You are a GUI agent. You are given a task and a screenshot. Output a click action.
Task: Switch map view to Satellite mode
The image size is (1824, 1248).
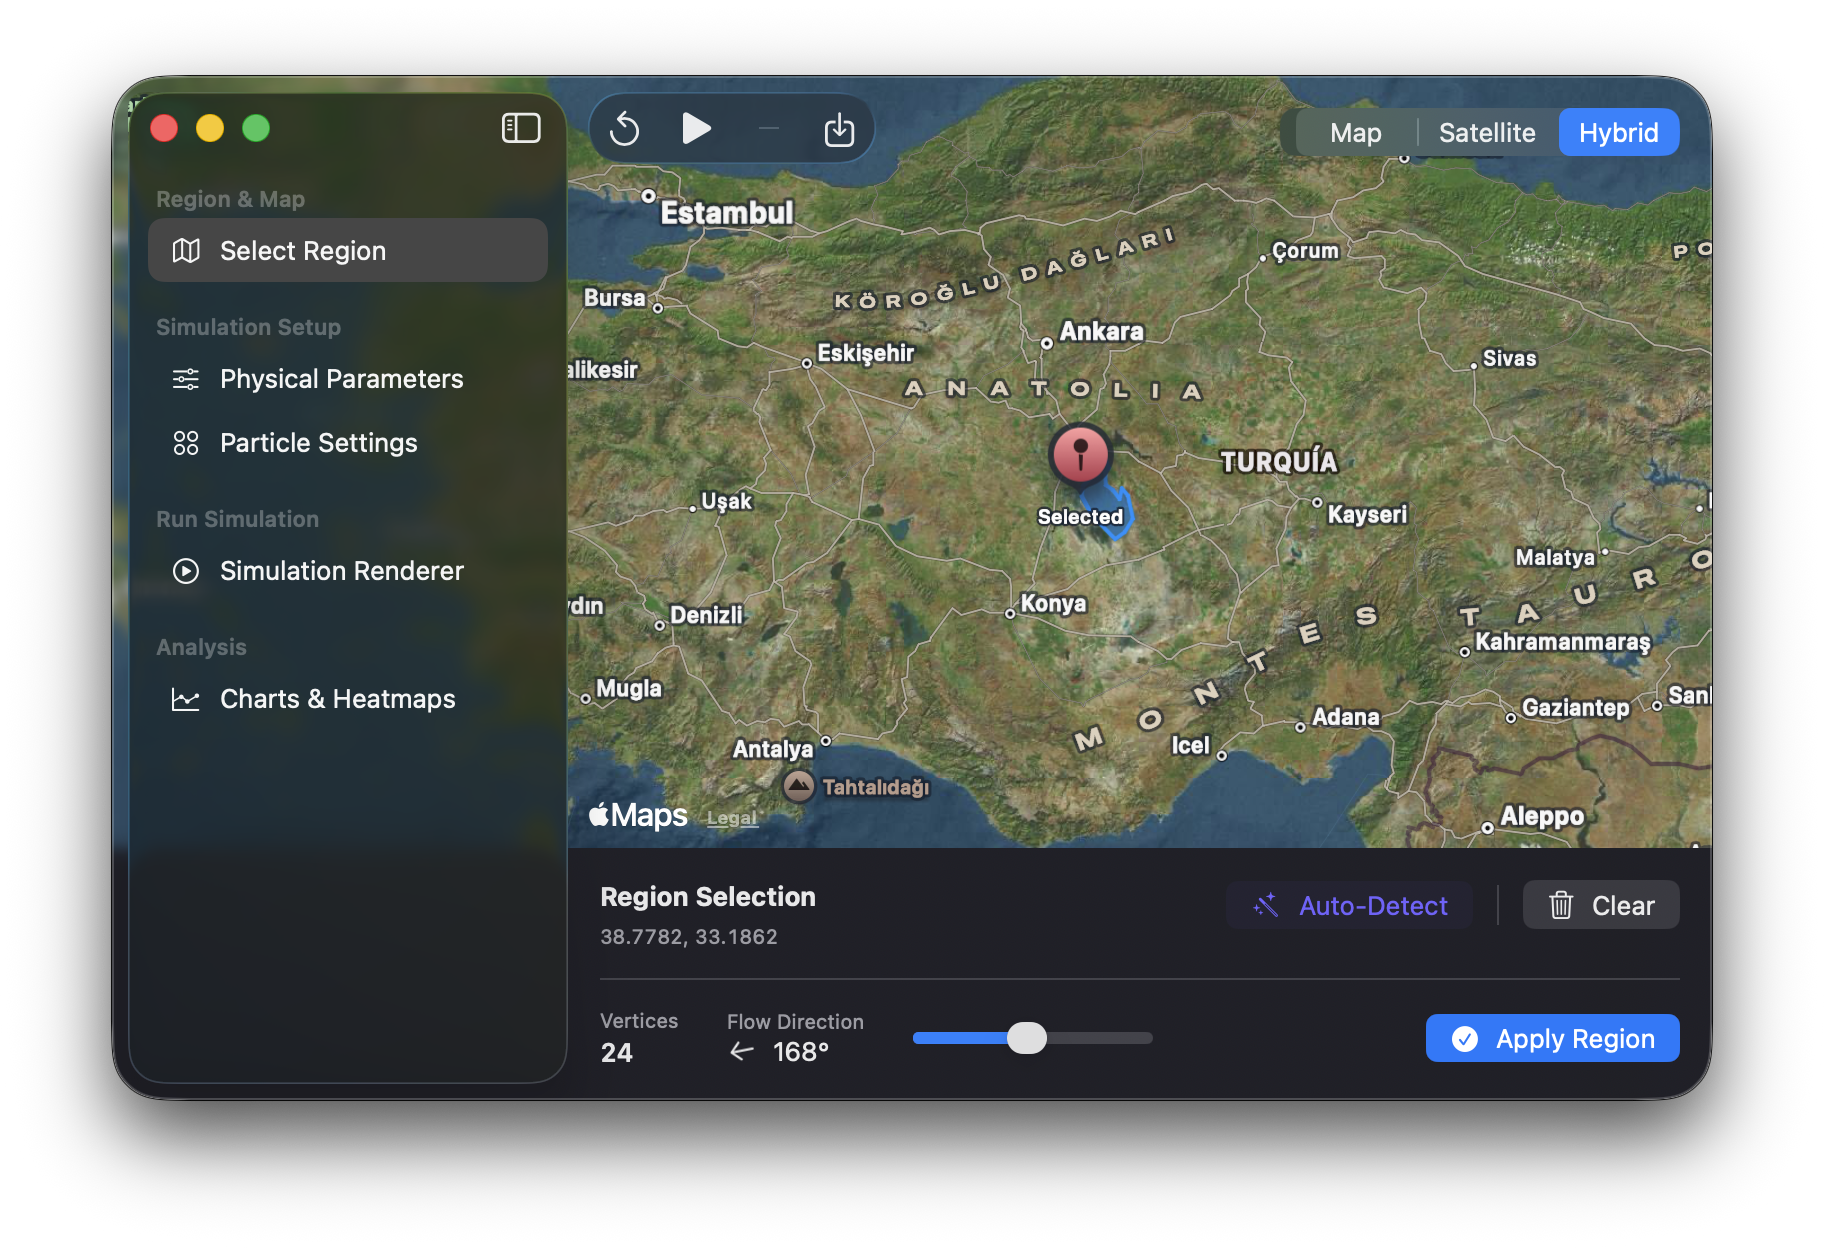point(1486,133)
